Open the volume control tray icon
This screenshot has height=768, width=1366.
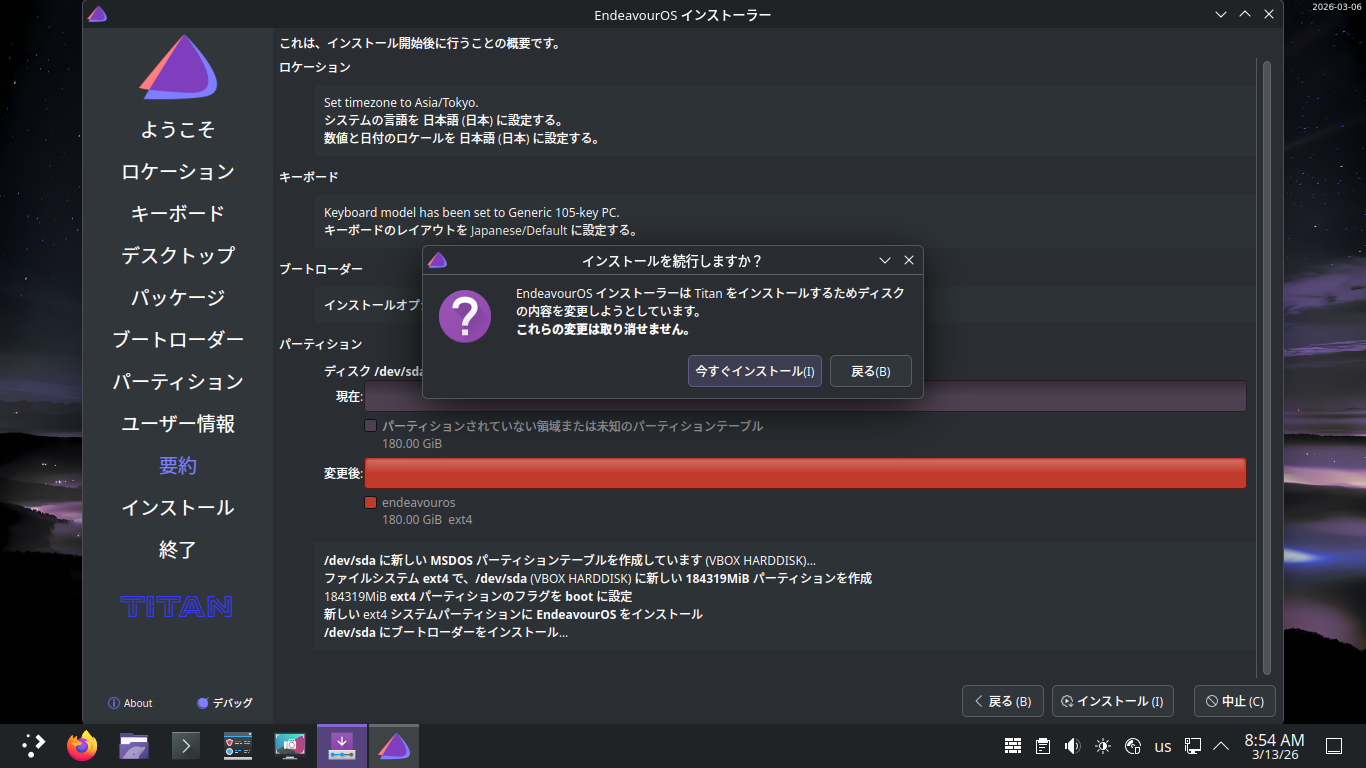pos(1073,746)
